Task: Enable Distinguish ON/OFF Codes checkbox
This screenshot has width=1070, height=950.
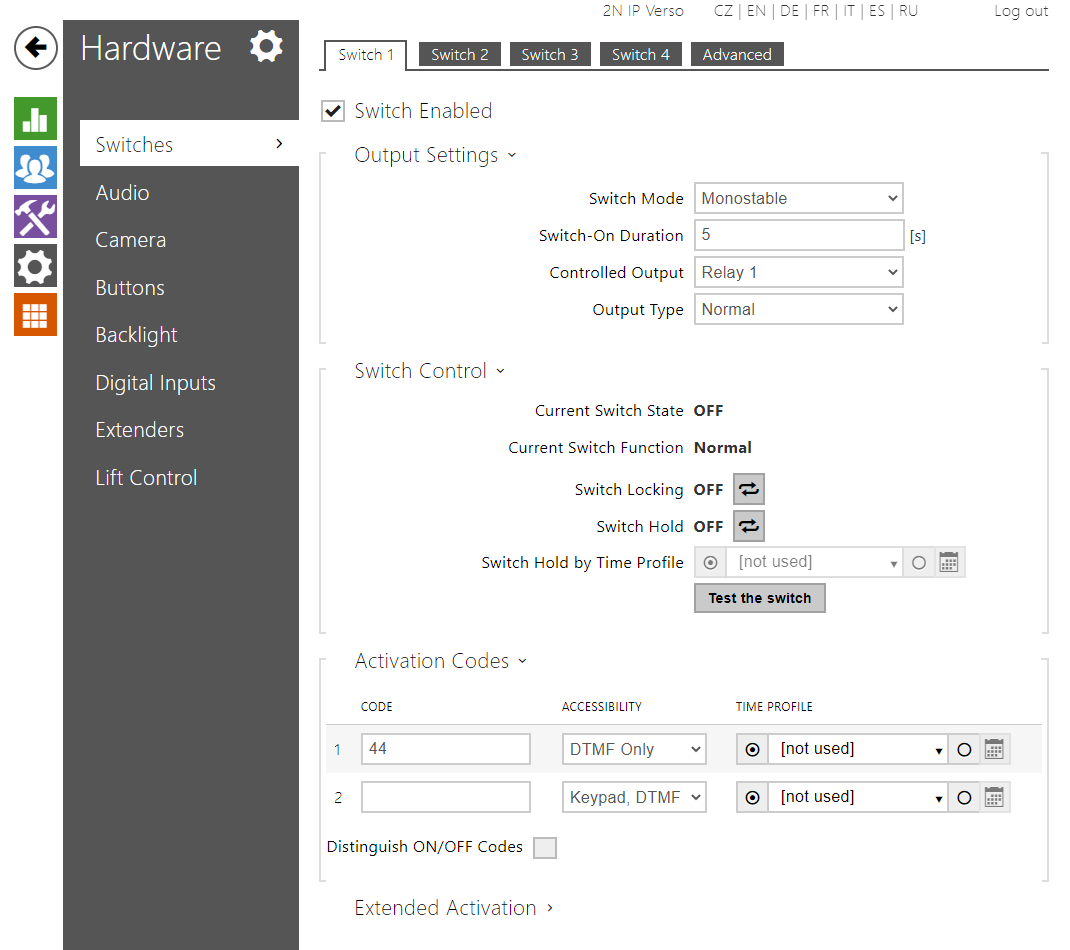Action: pyautogui.click(x=544, y=848)
